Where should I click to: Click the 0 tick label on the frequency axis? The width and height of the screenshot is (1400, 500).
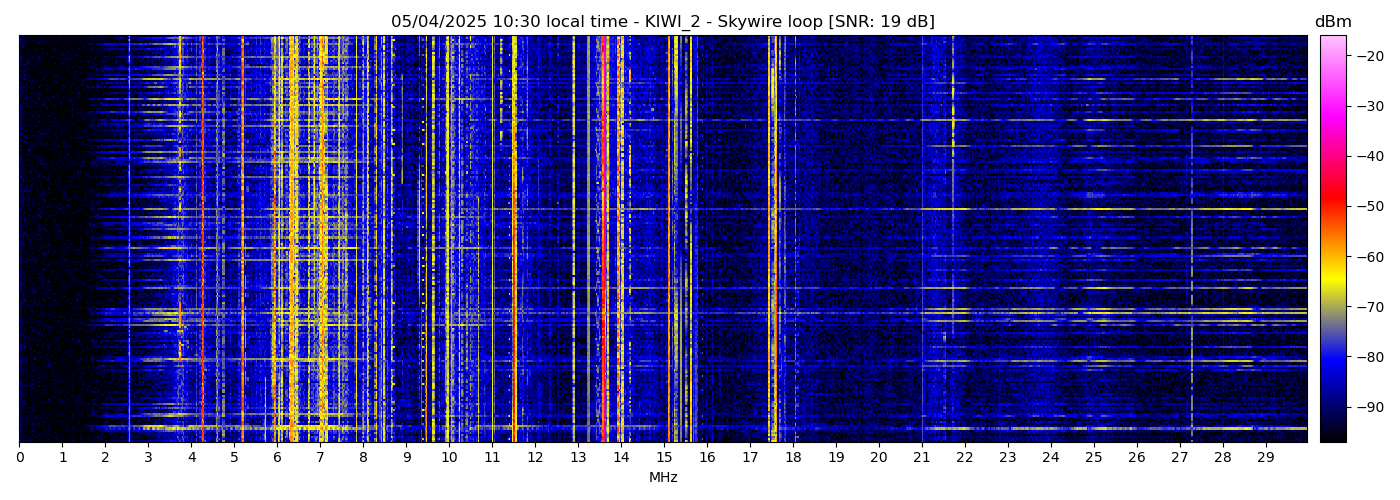pos(19,458)
